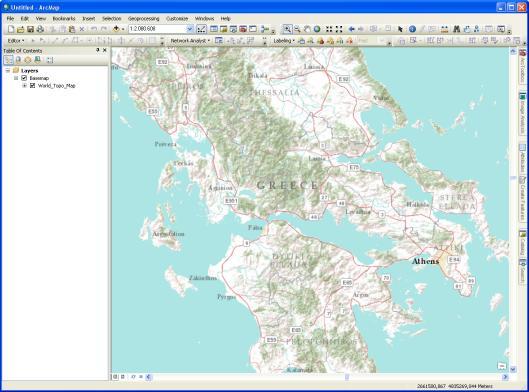
Task: Open the ArcToolbox docked side tab
Action: pyautogui.click(x=522, y=66)
